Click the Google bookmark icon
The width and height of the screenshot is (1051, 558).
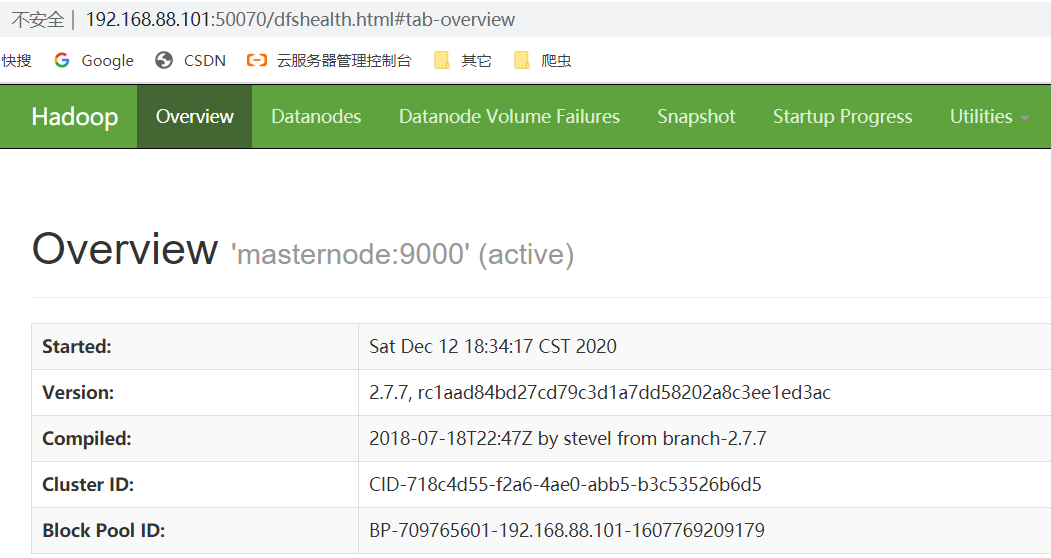click(62, 60)
